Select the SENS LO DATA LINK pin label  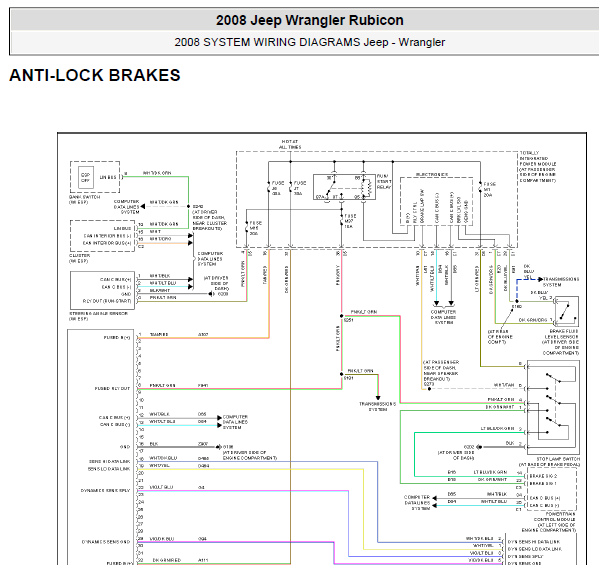pyautogui.click(x=109, y=469)
